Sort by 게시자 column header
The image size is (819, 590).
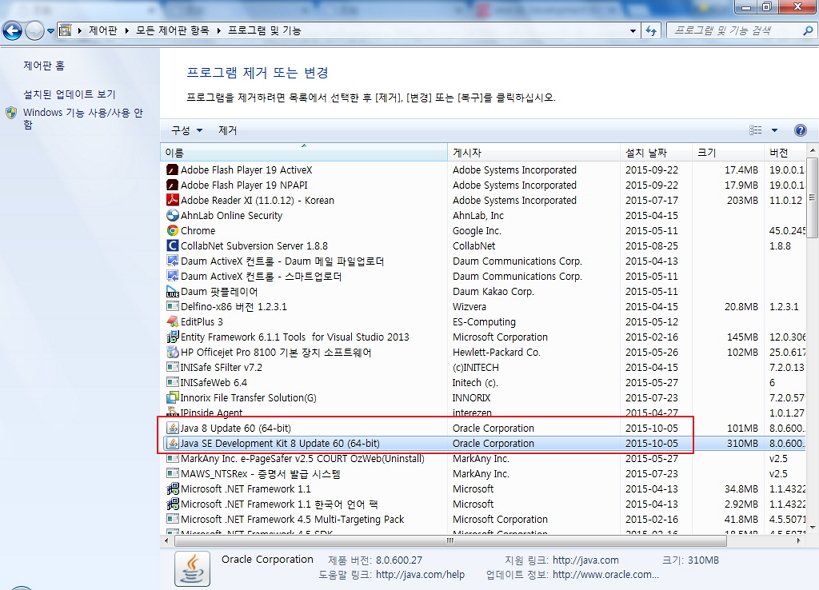[x=534, y=152]
